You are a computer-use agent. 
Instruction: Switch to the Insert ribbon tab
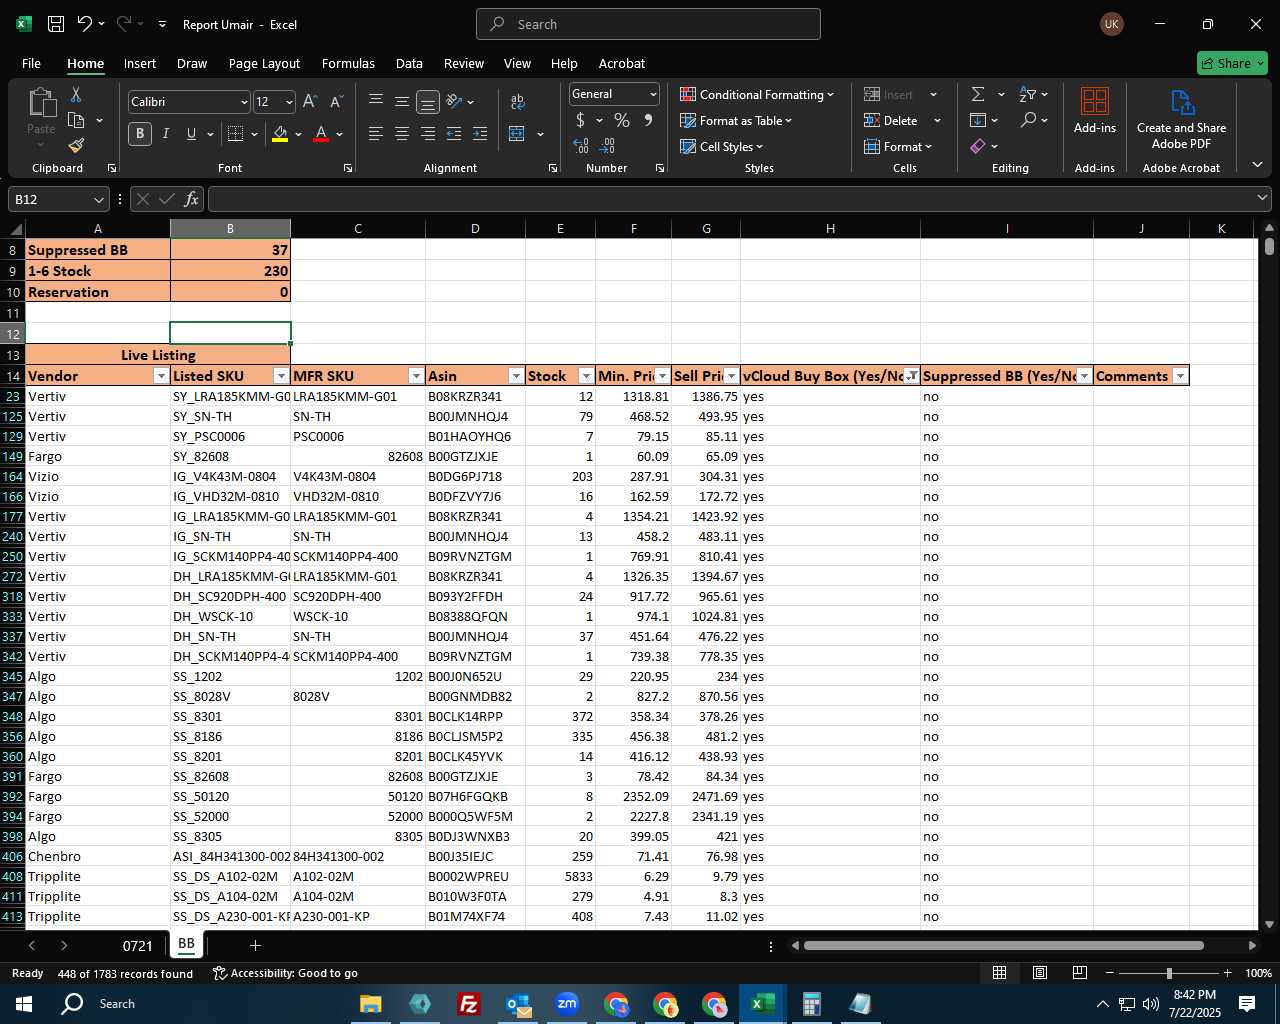click(x=140, y=63)
